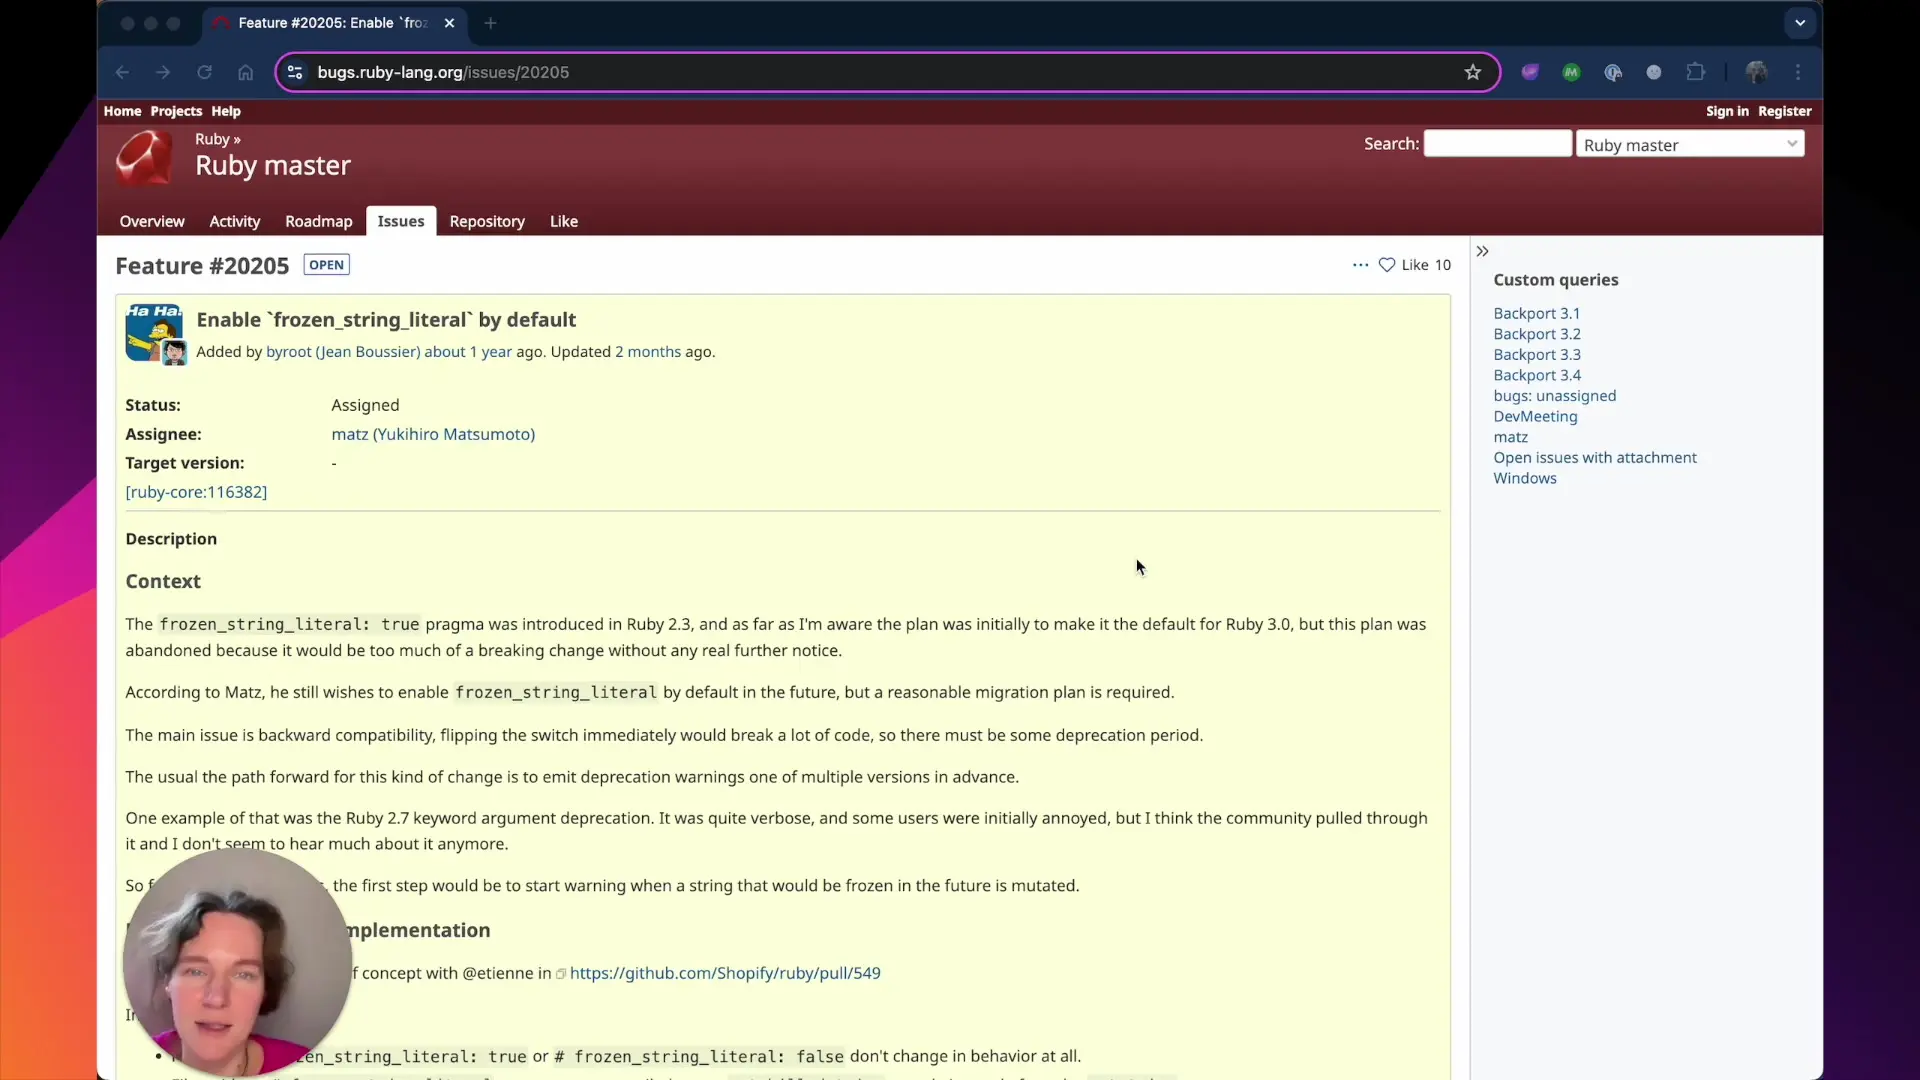Viewport: 1920px width, 1080px height.
Task: Like the issue with the heart icon
Action: [x=1387, y=265]
